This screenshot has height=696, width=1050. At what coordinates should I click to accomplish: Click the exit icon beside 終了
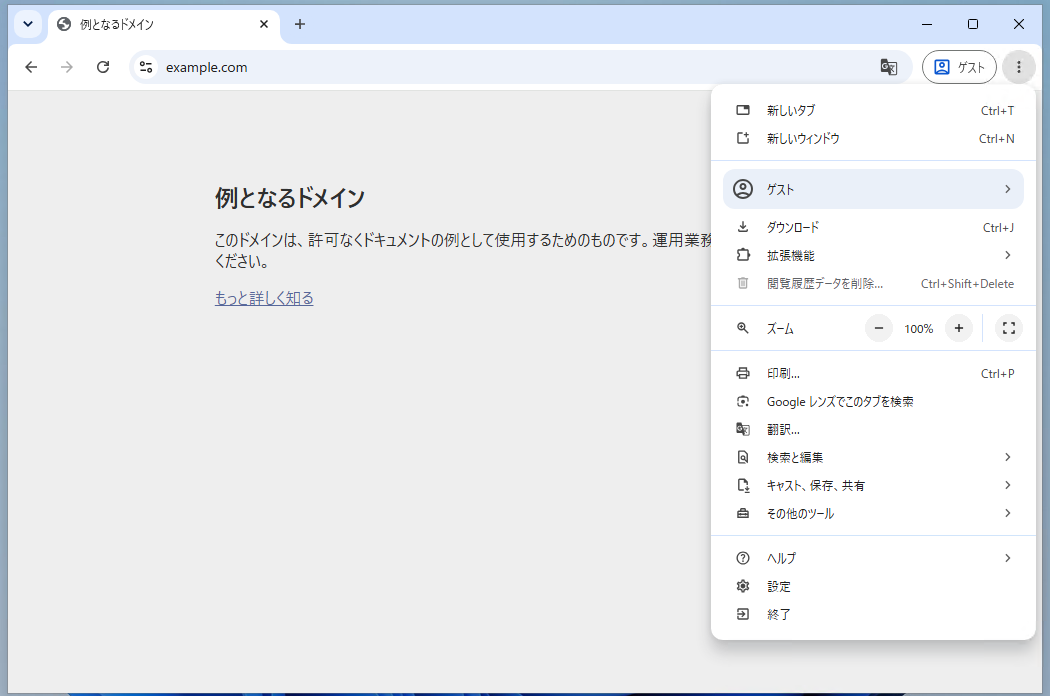tap(743, 614)
